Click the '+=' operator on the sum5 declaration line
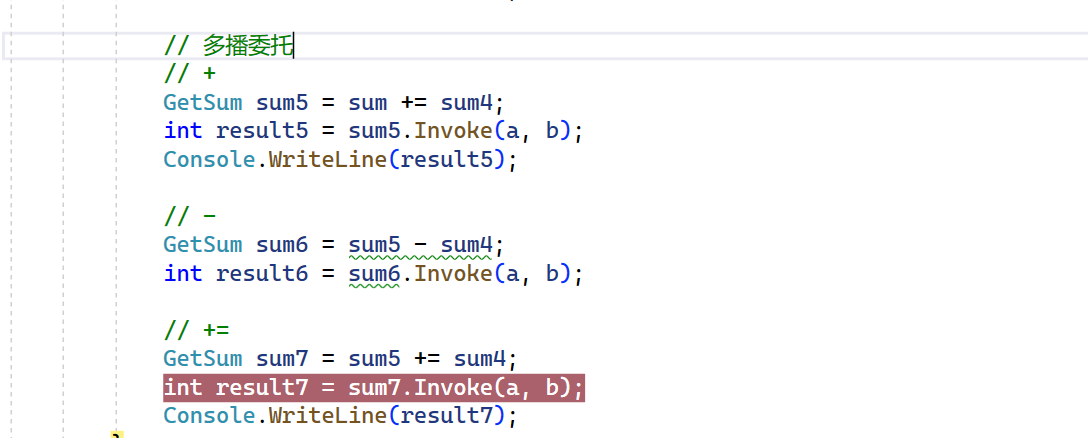1088x438 pixels. [x=414, y=103]
